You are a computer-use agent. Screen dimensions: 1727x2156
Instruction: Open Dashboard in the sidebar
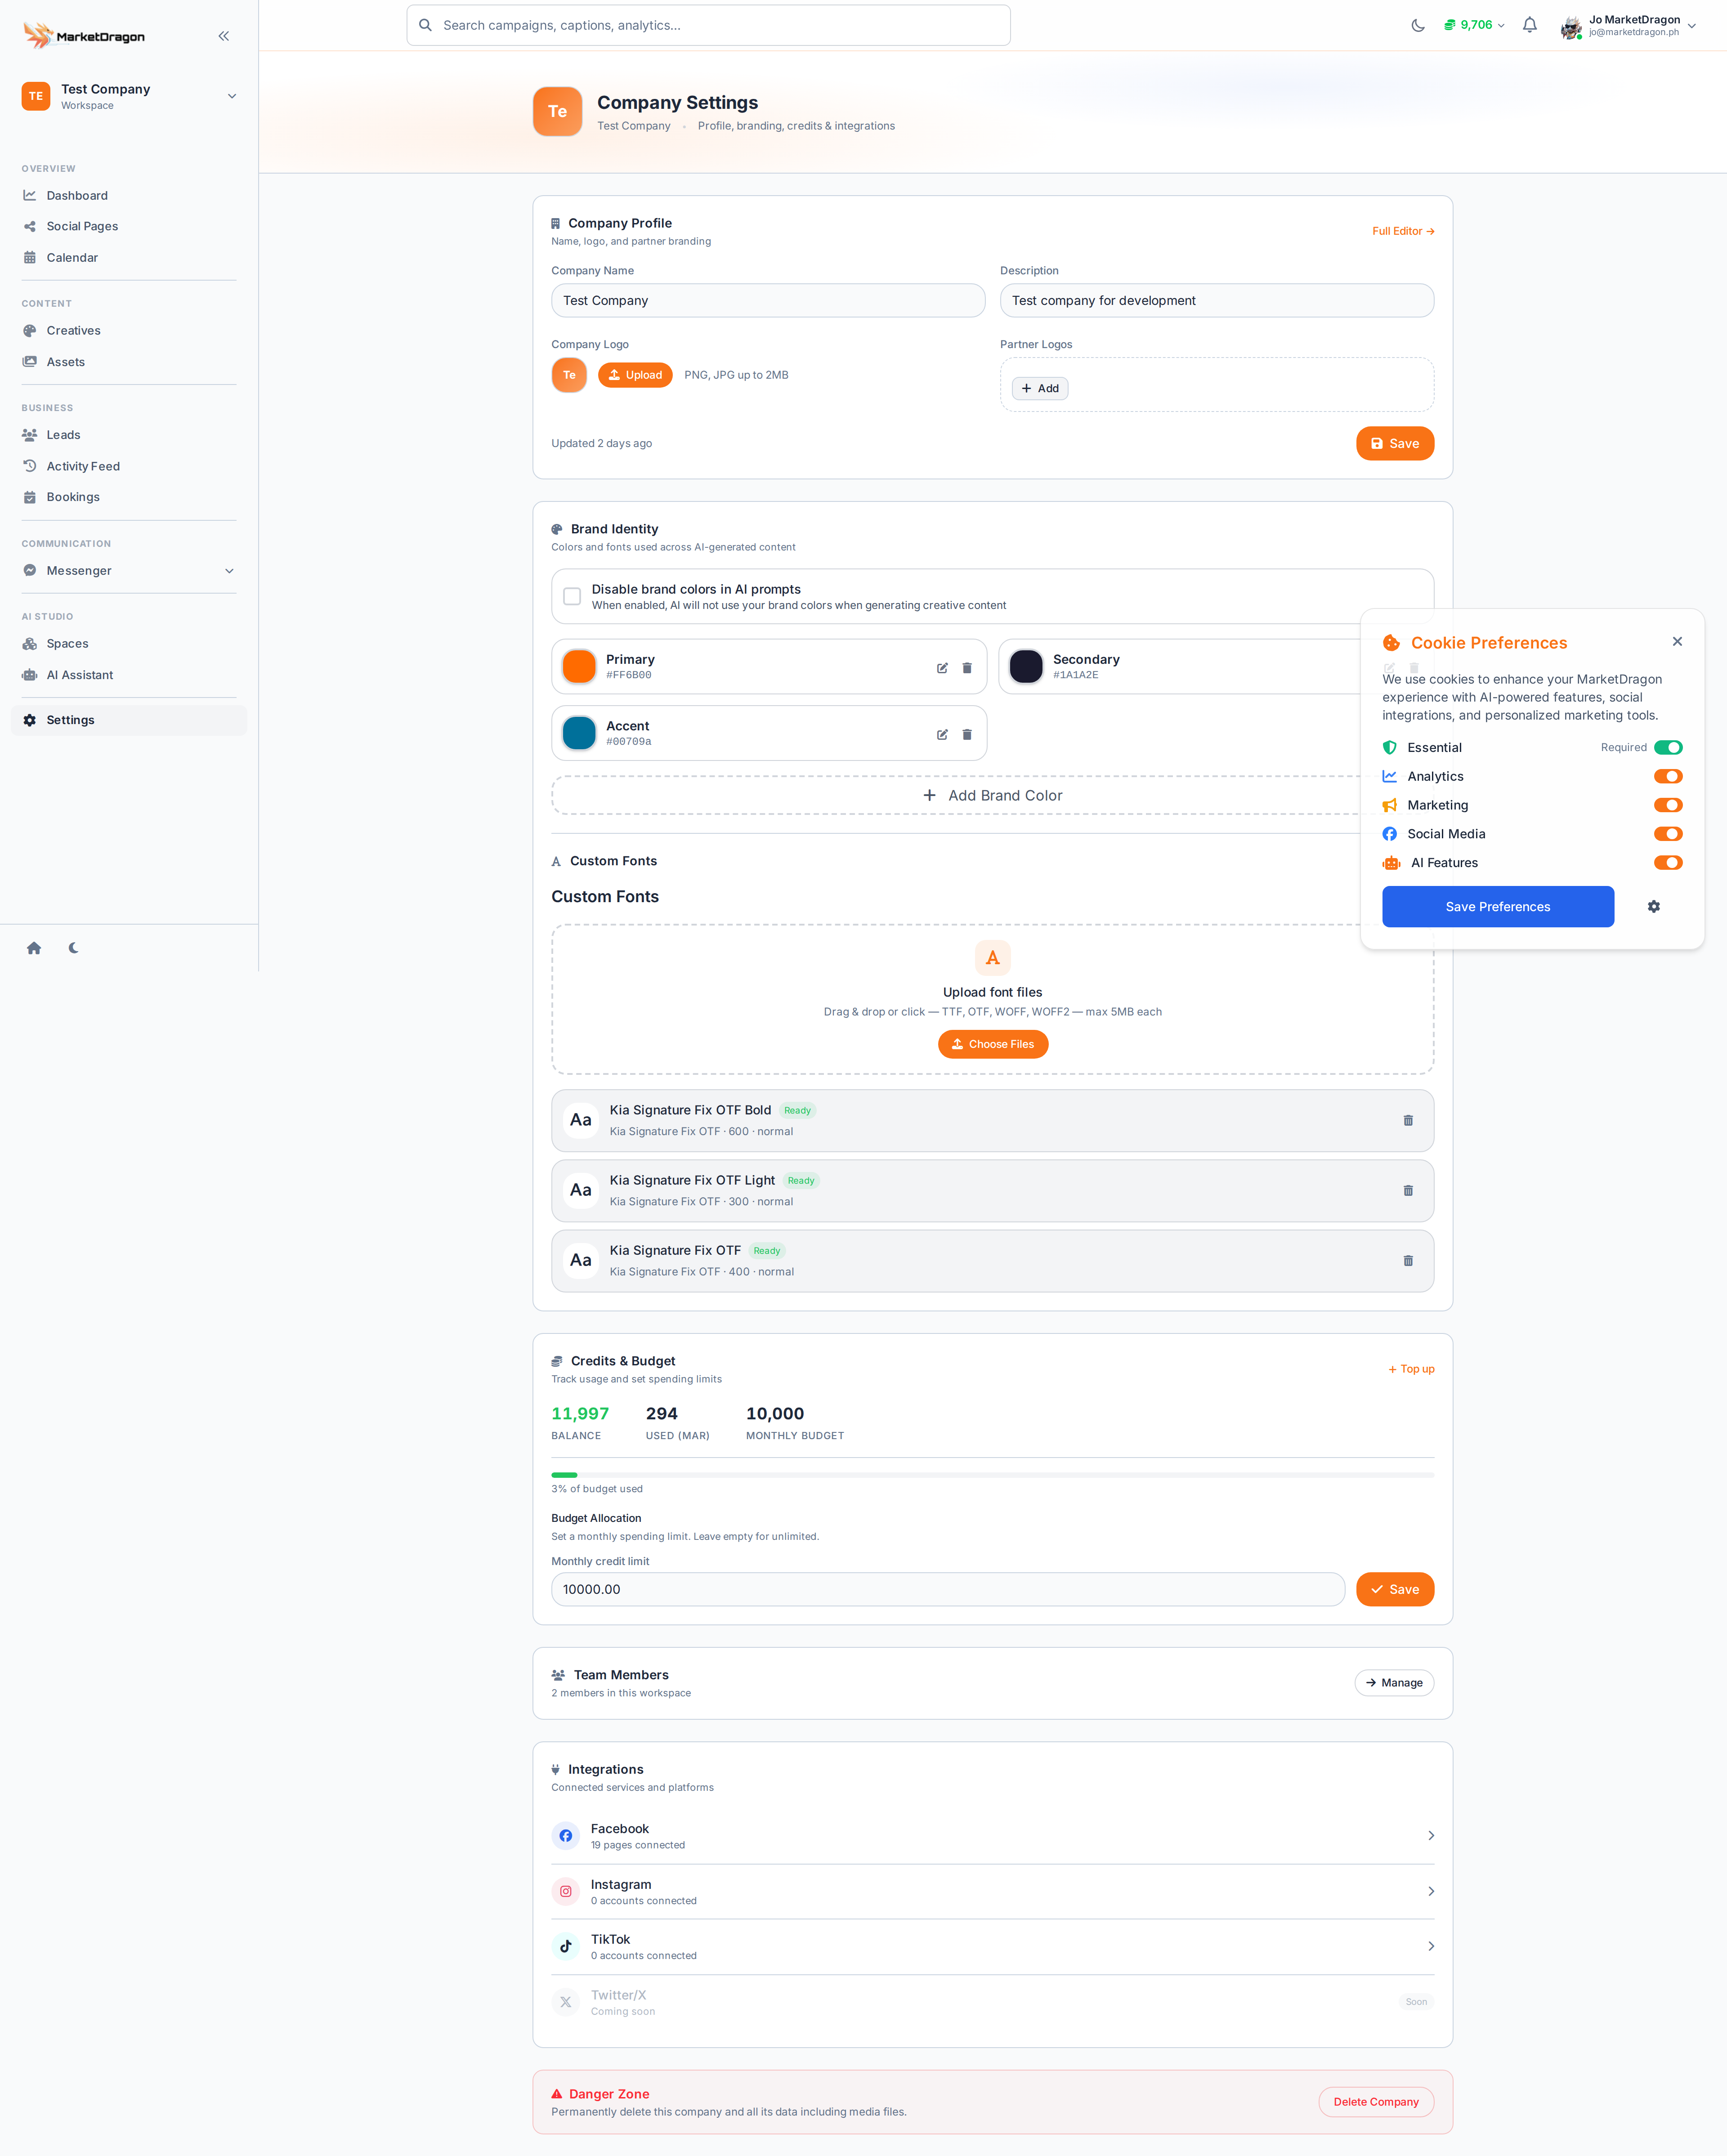coord(129,196)
